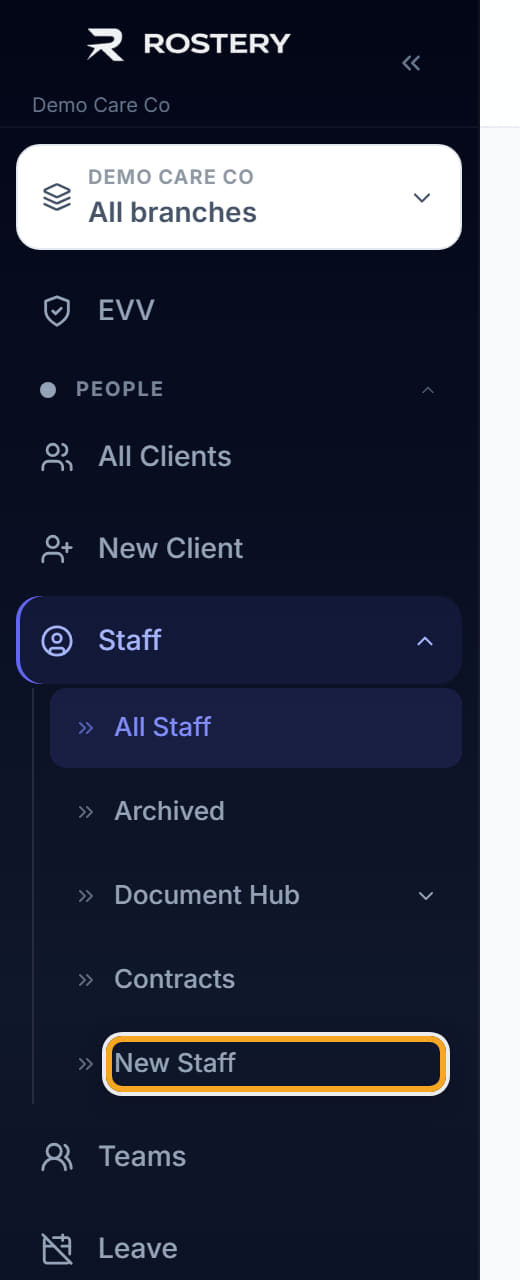Viewport: 520px width, 1280px height.
Task: Open the Archived staff list
Action: [x=169, y=811]
